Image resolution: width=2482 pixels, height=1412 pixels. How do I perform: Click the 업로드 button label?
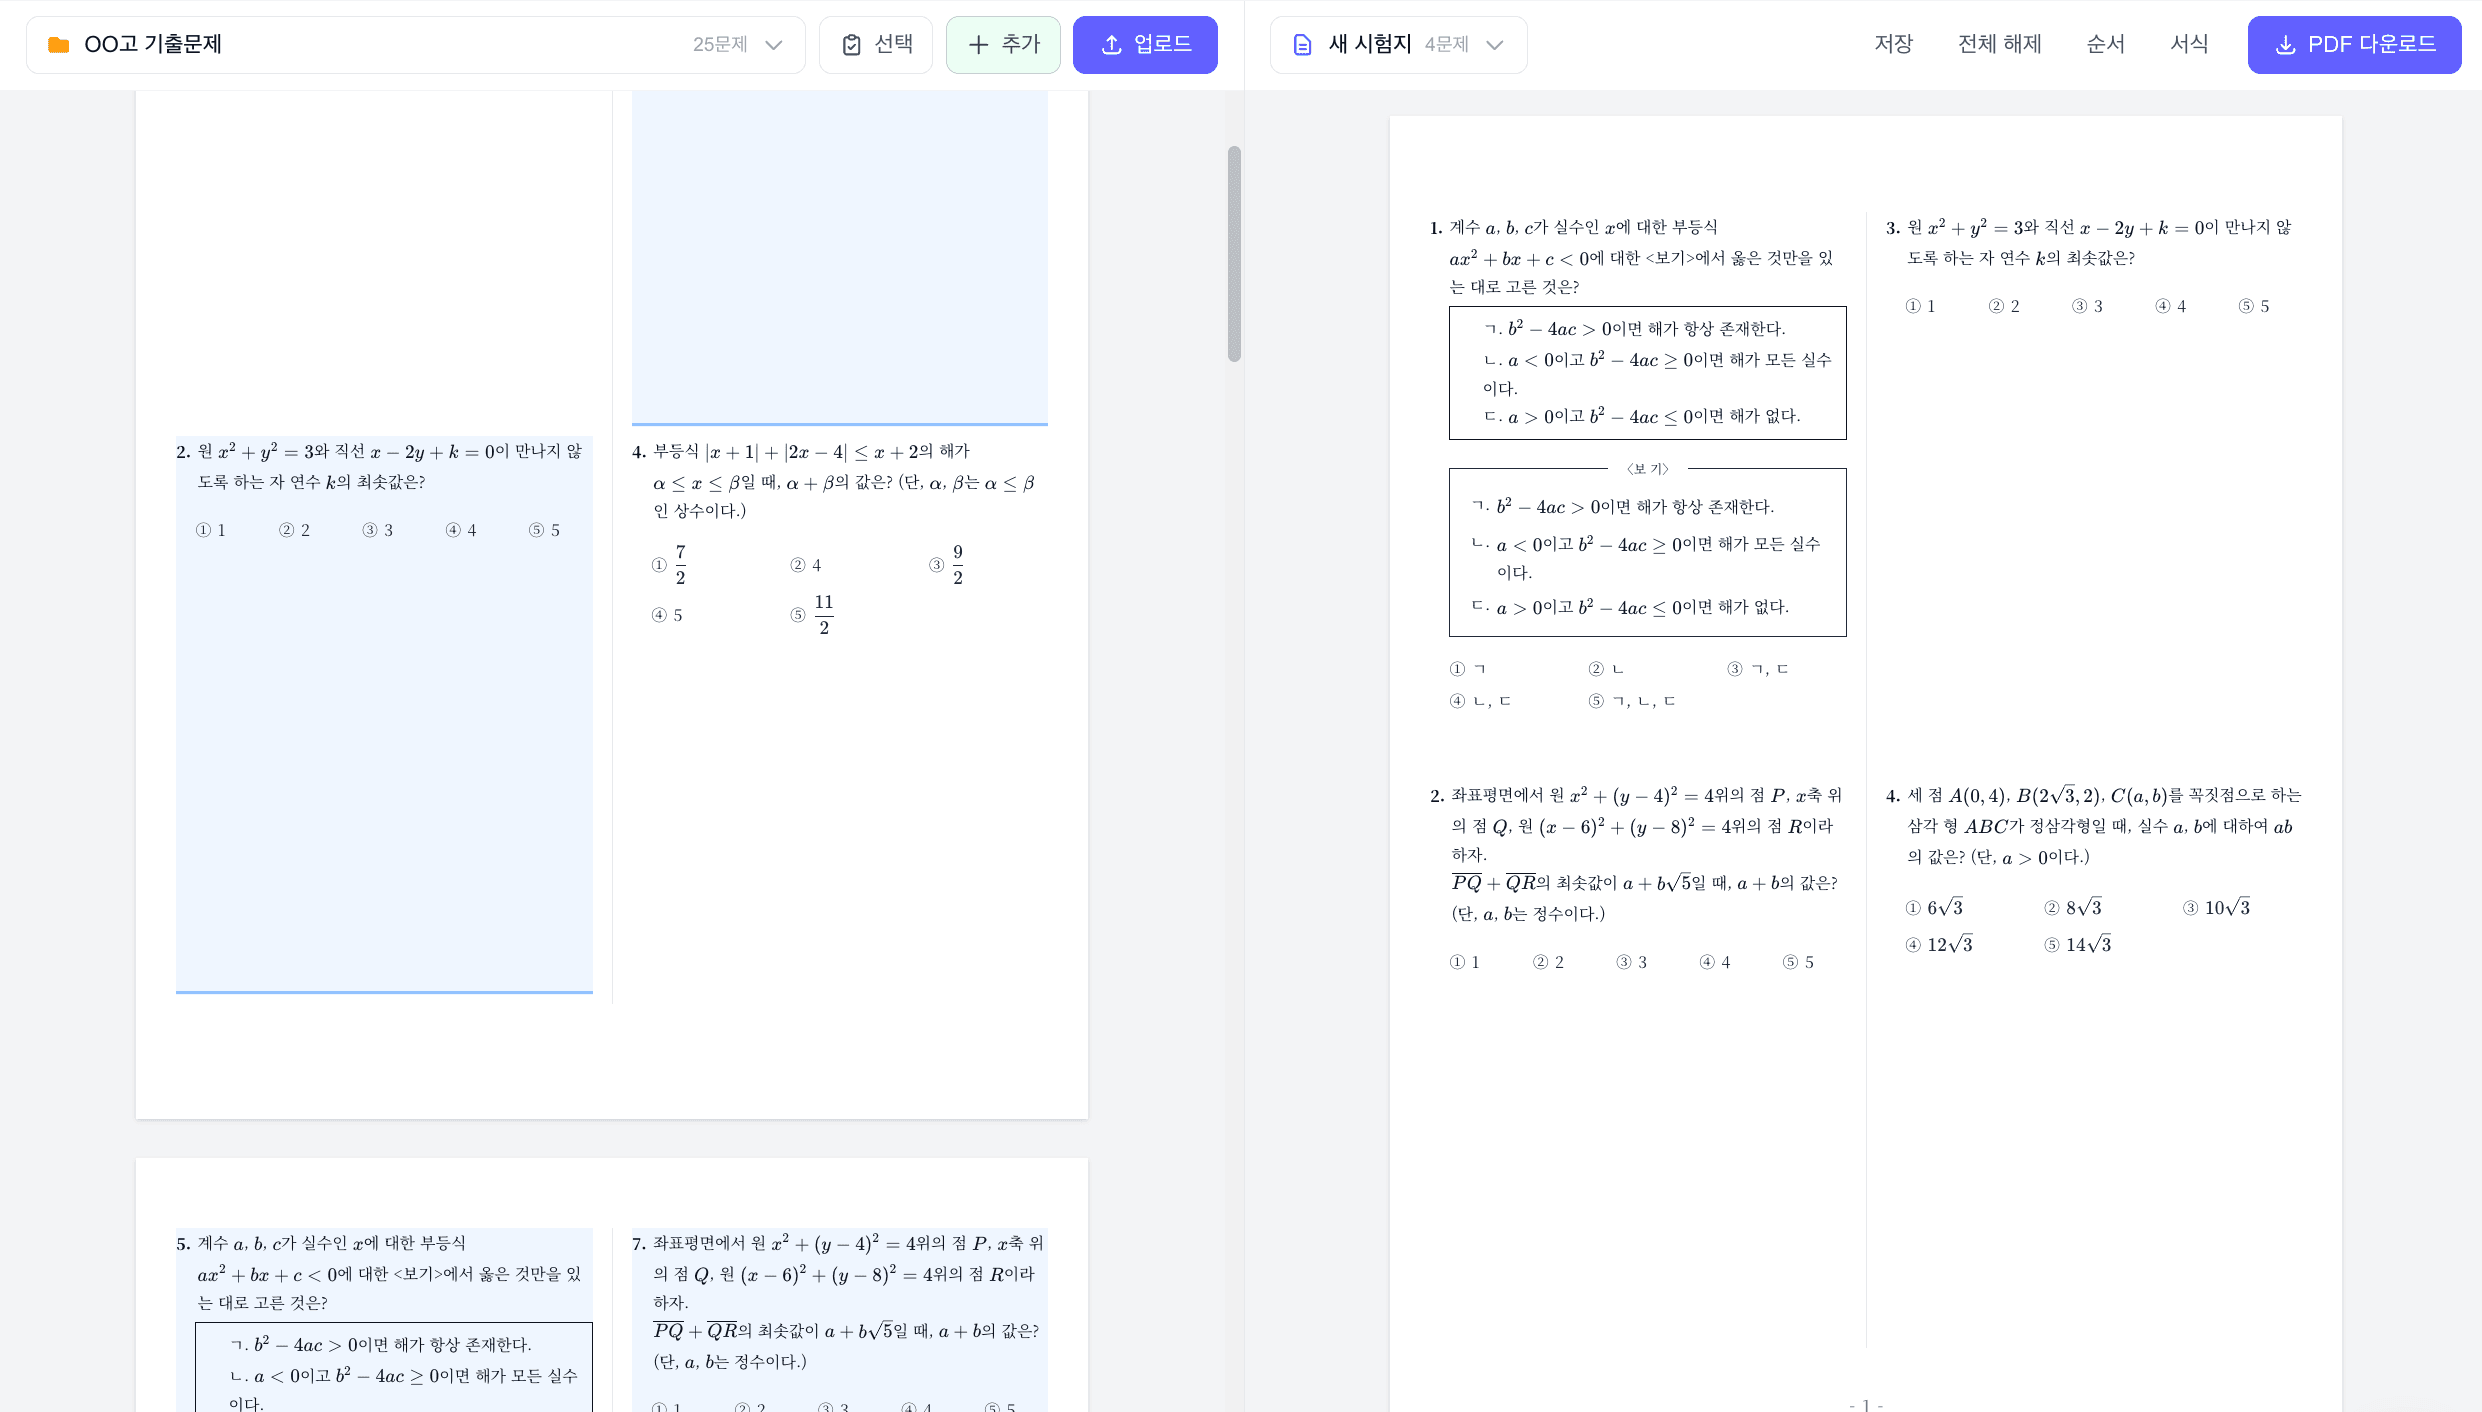pyautogui.click(x=1163, y=44)
